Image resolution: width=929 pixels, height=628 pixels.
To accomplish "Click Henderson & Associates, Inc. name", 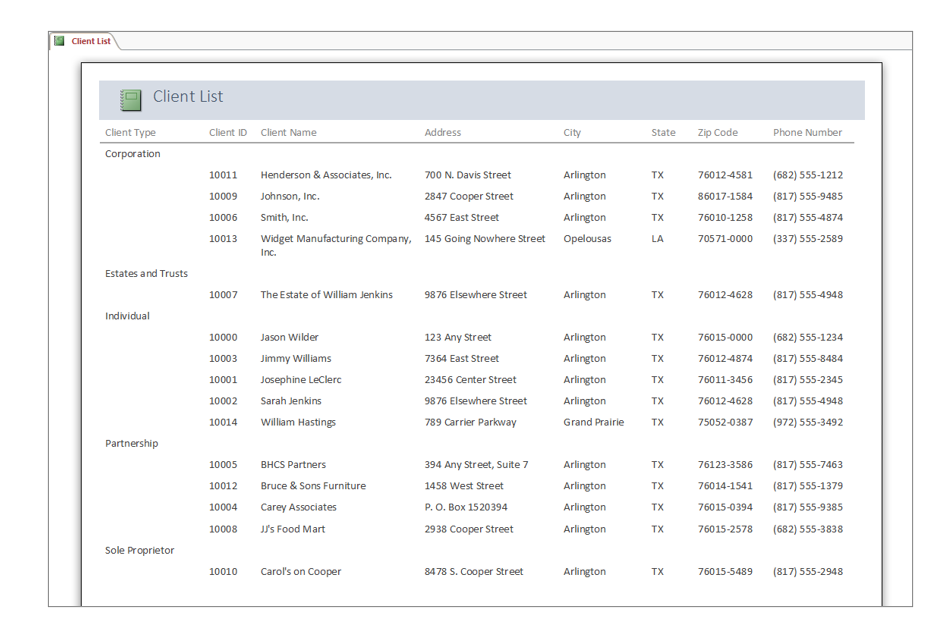I will click(x=326, y=175).
